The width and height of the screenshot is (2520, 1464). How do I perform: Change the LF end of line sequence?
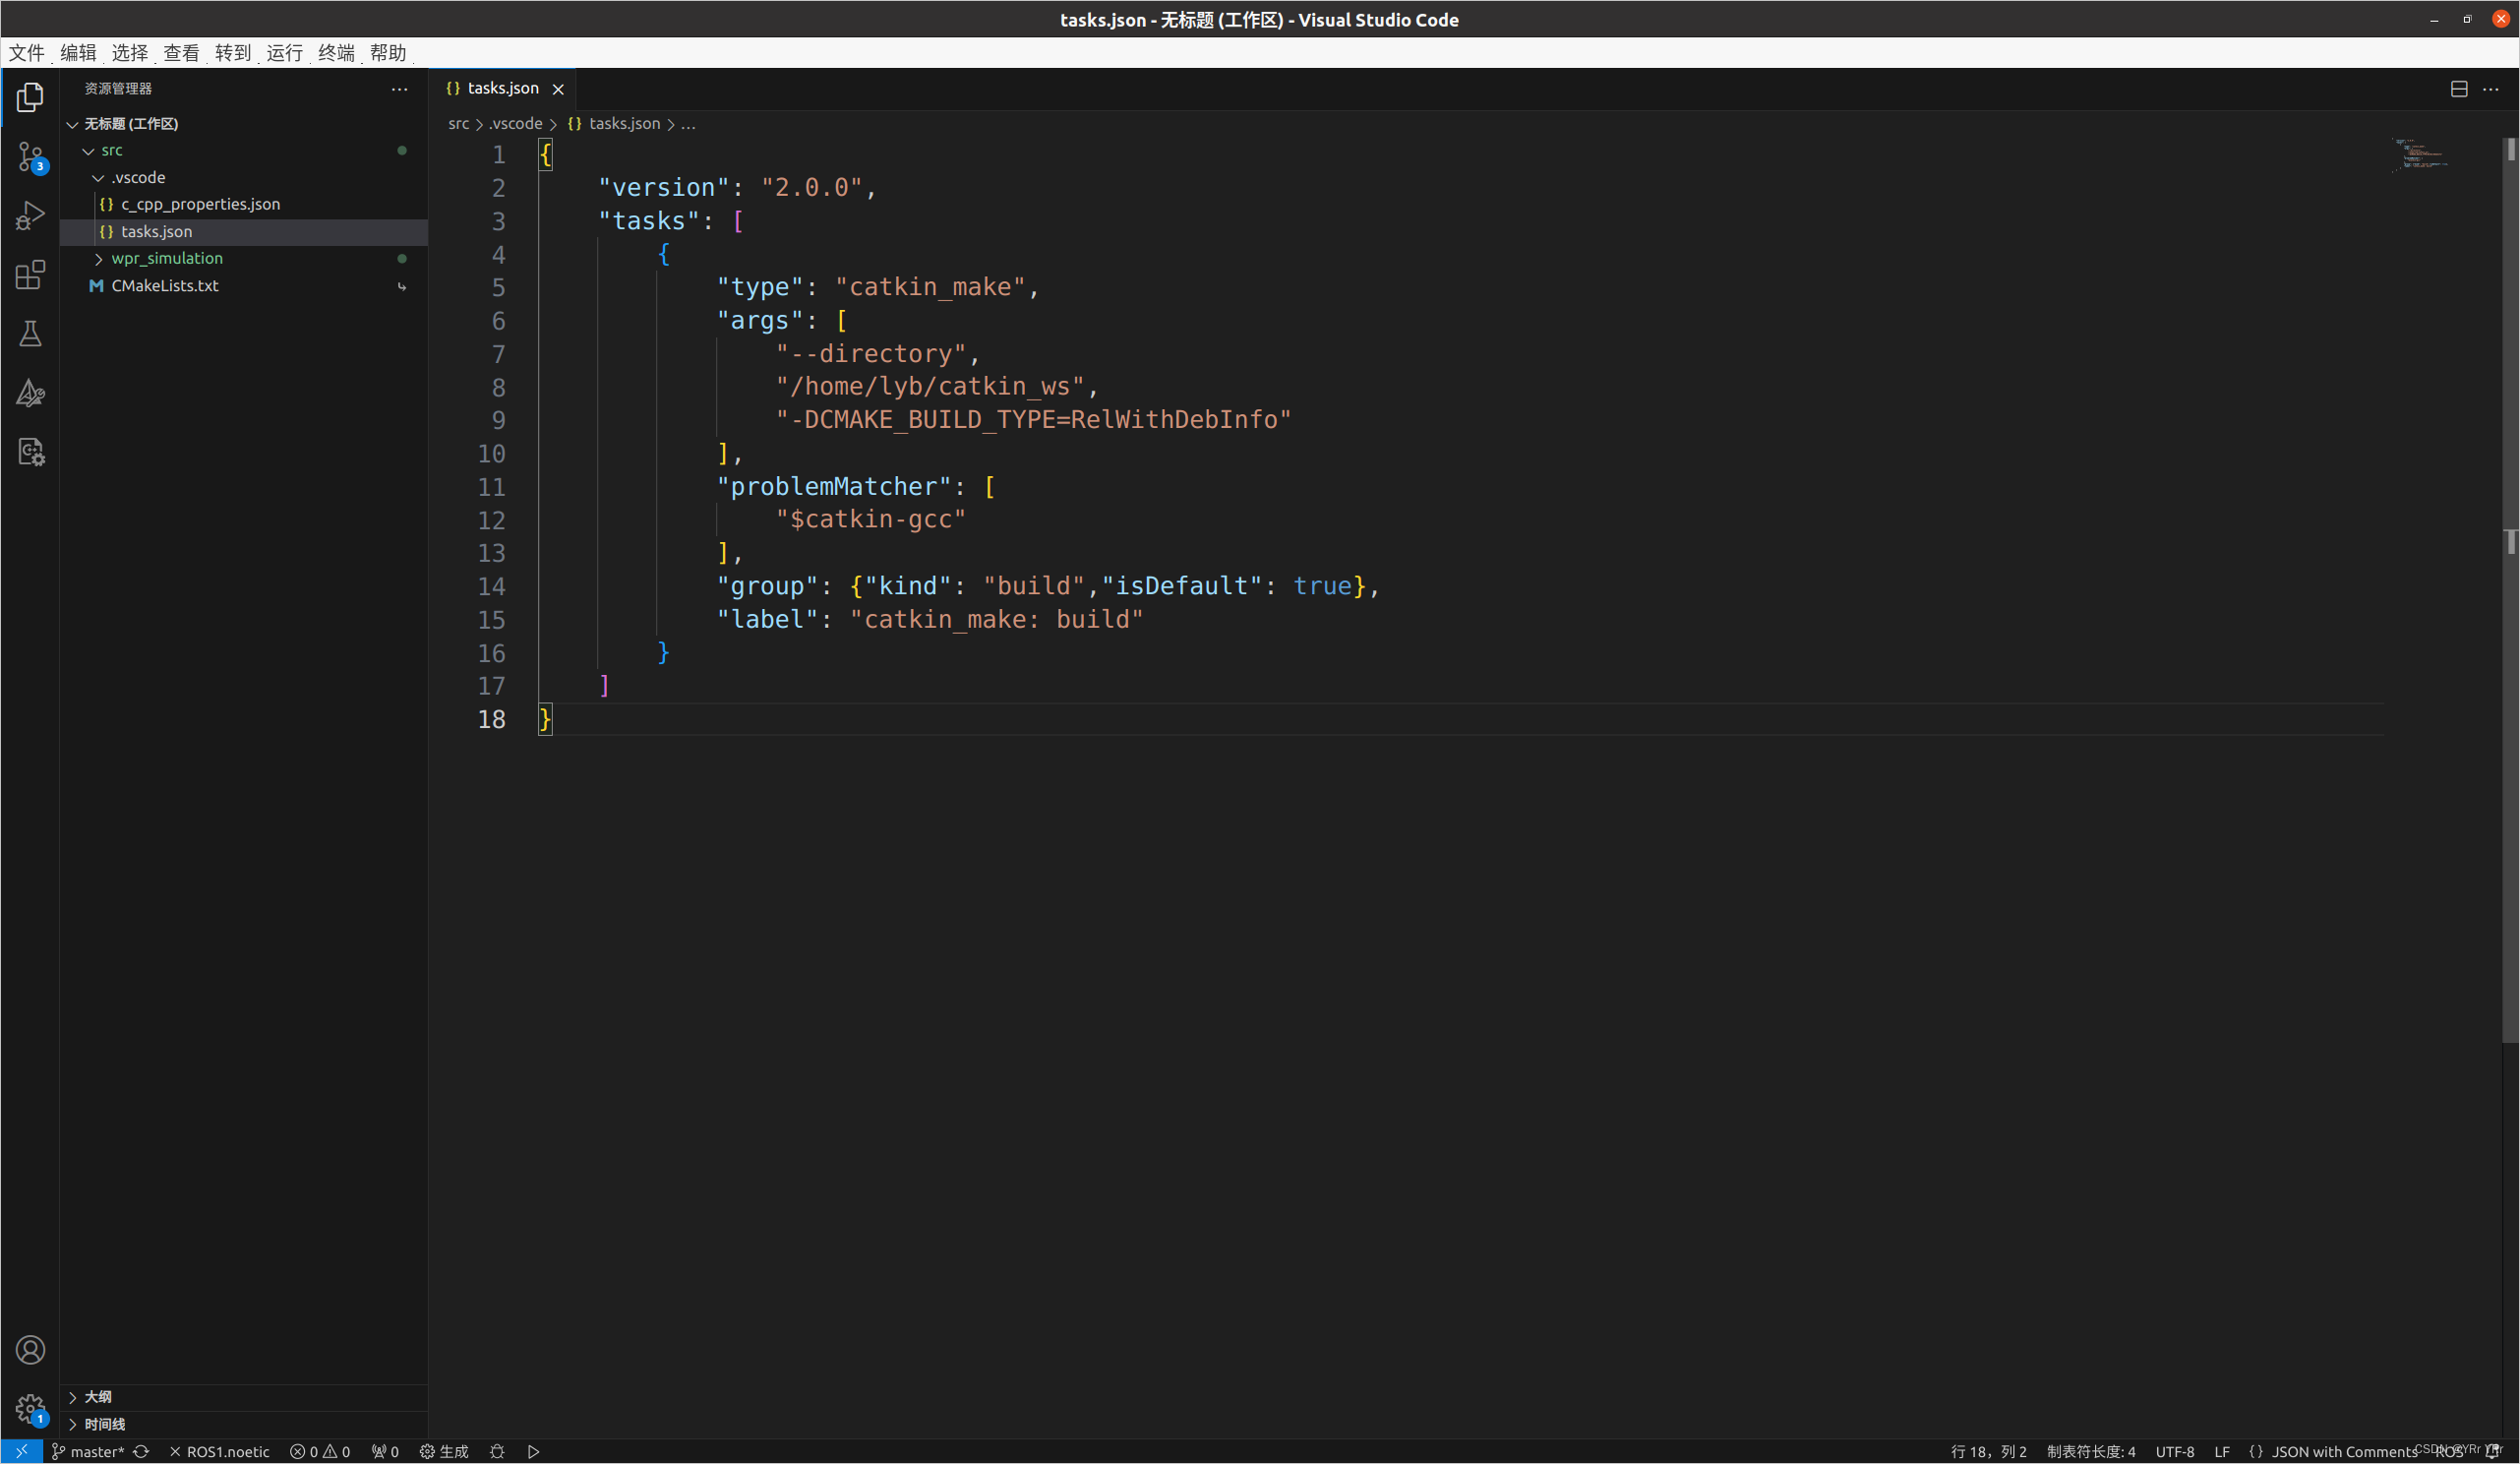click(x=2222, y=1451)
